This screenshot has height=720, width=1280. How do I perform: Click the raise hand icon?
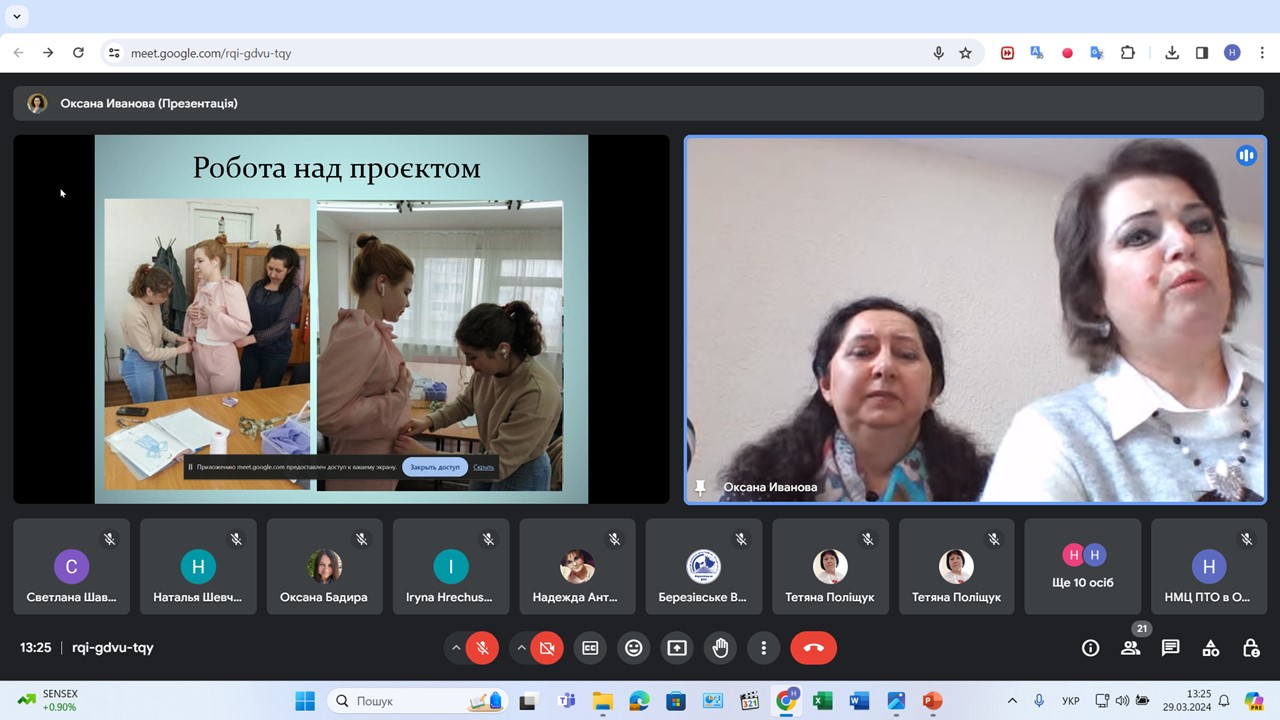click(x=720, y=648)
